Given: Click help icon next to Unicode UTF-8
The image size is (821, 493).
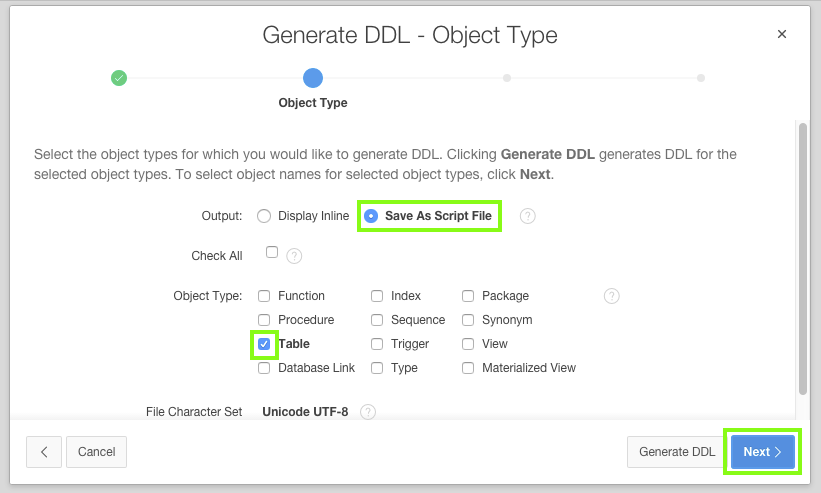Looking at the screenshot, I should click(368, 412).
